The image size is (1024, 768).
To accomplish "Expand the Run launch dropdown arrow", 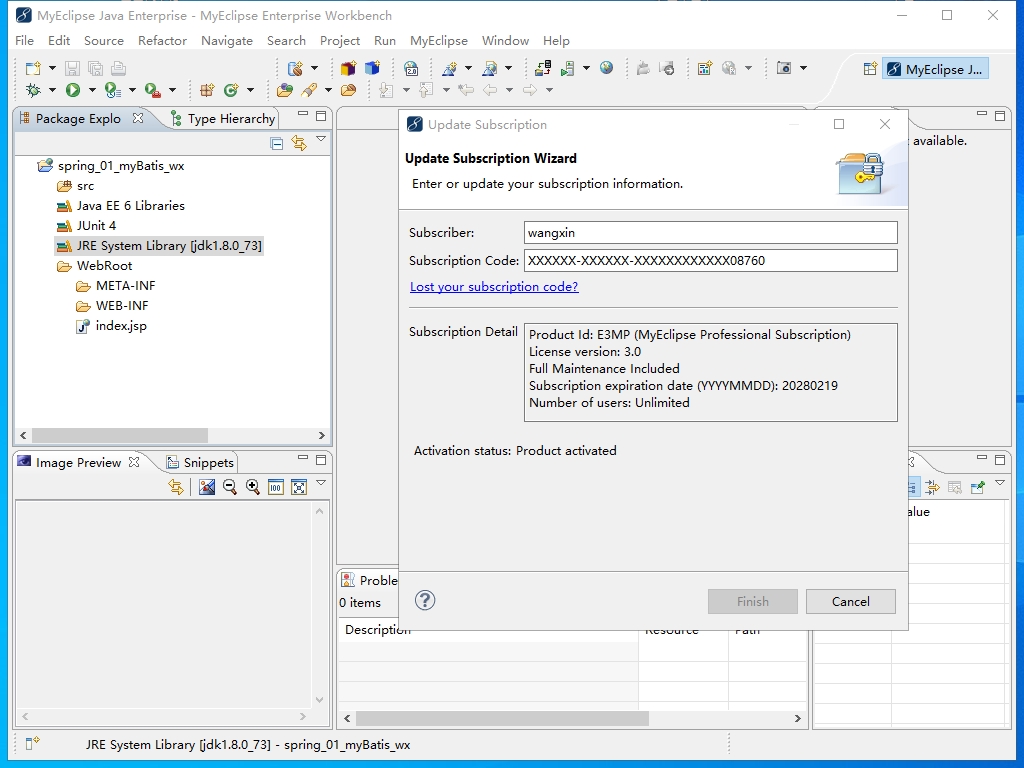I will [92, 90].
